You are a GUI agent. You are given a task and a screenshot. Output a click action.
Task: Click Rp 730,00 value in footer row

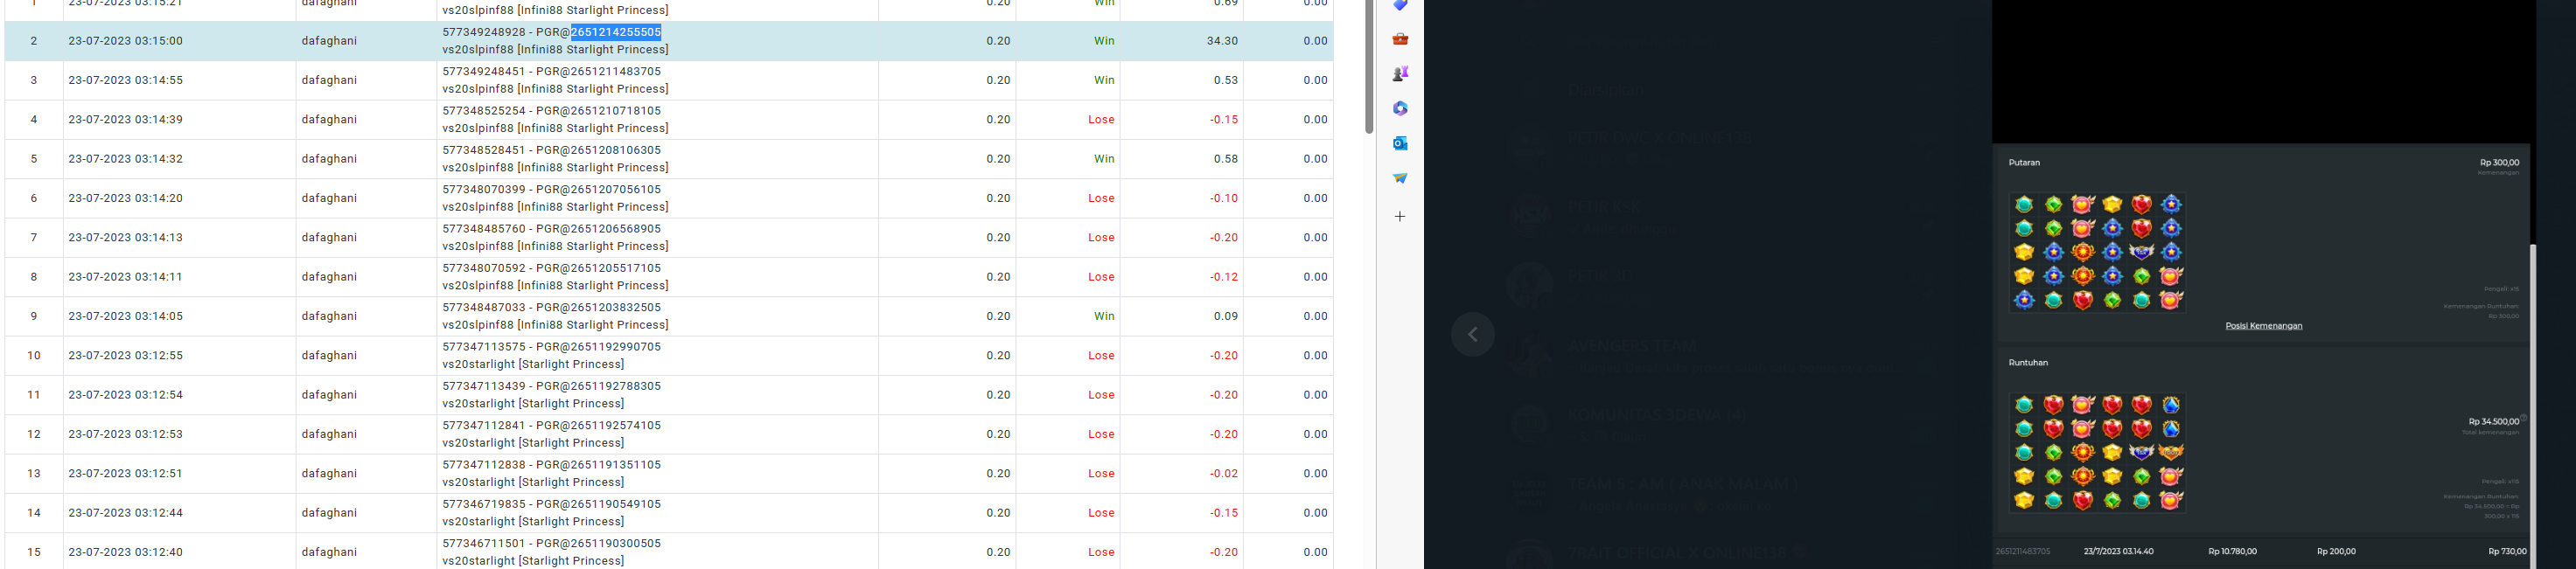(x=2507, y=552)
